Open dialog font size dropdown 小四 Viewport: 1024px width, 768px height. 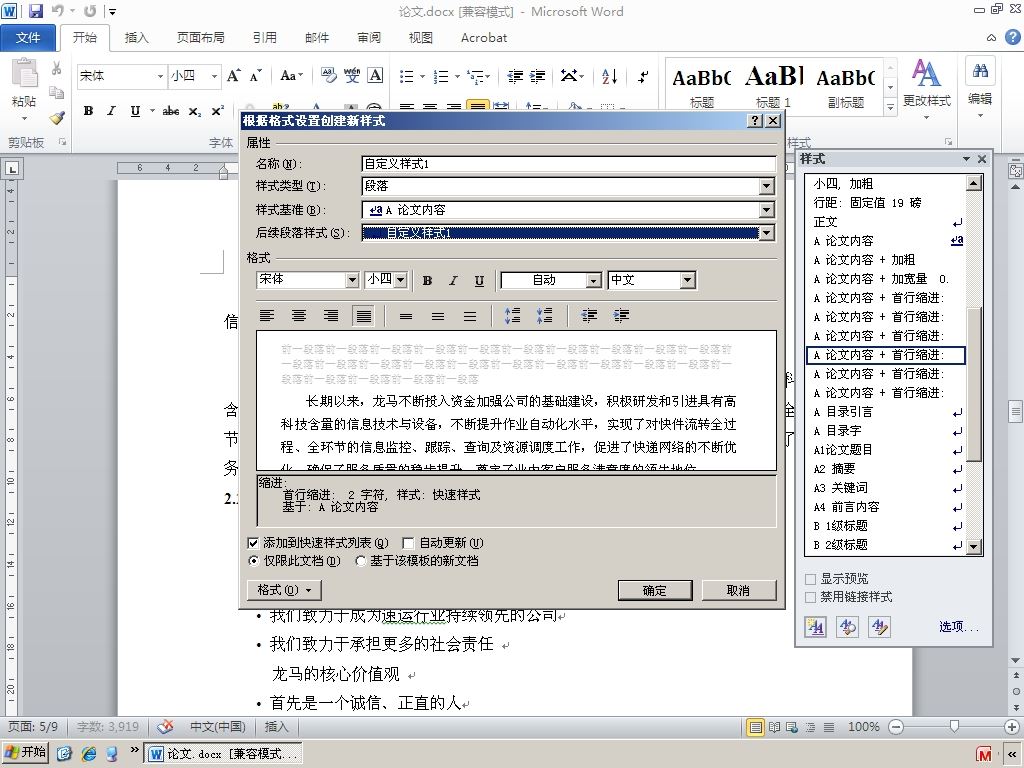click(401, 280)
